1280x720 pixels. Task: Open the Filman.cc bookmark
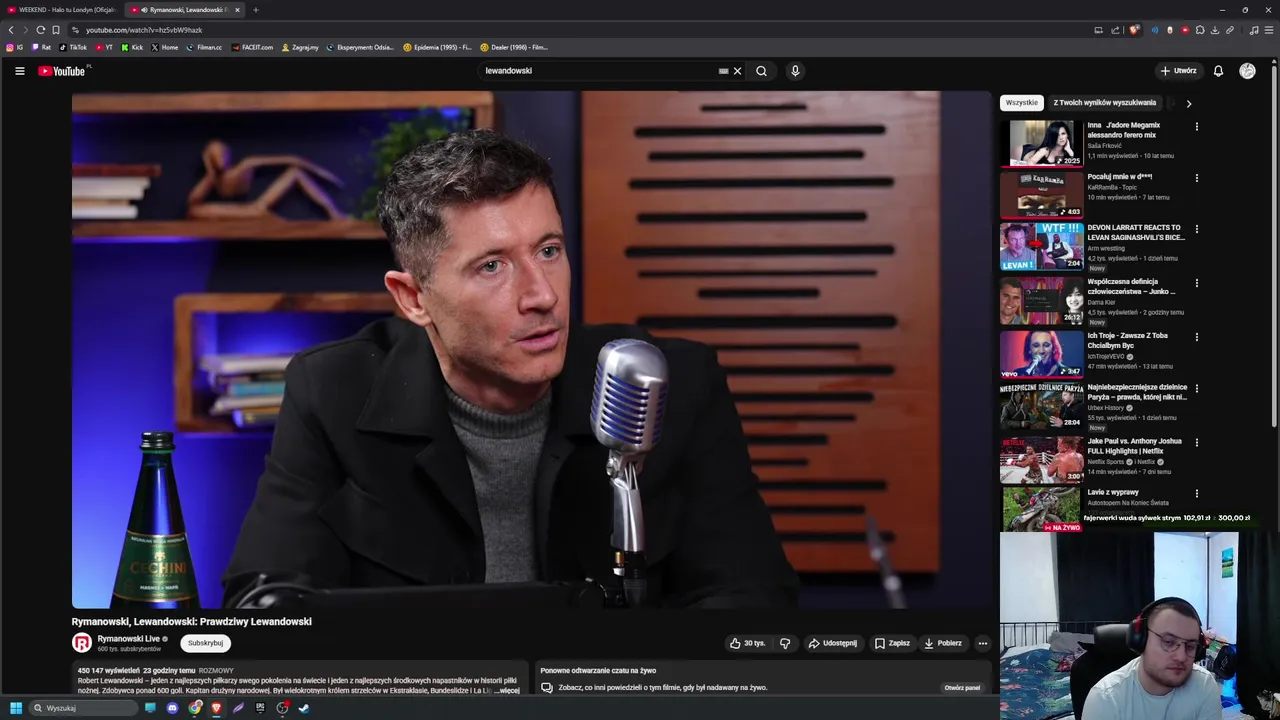(205, 47)
